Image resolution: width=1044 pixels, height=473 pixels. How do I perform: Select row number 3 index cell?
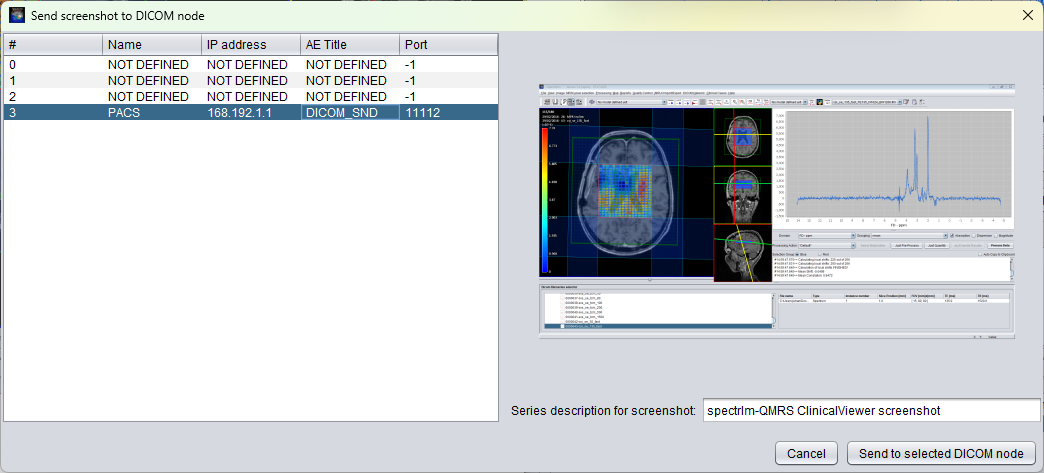(x=53, y=113)
